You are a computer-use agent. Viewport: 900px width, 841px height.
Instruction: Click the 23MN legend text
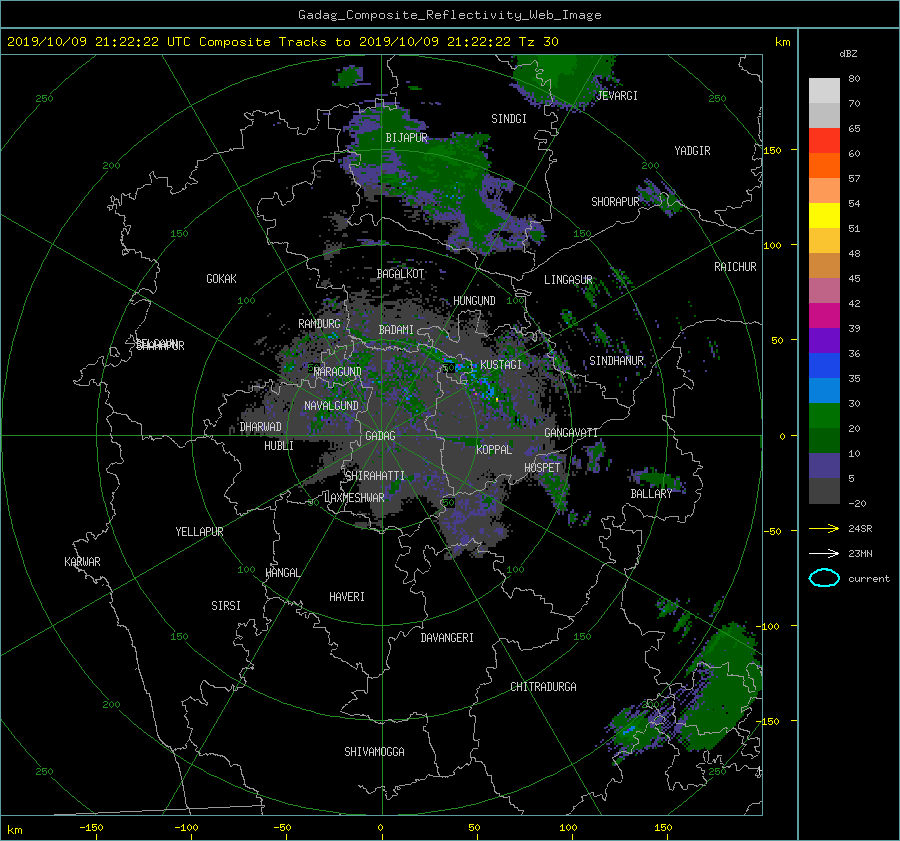click(x=860, y=553)
